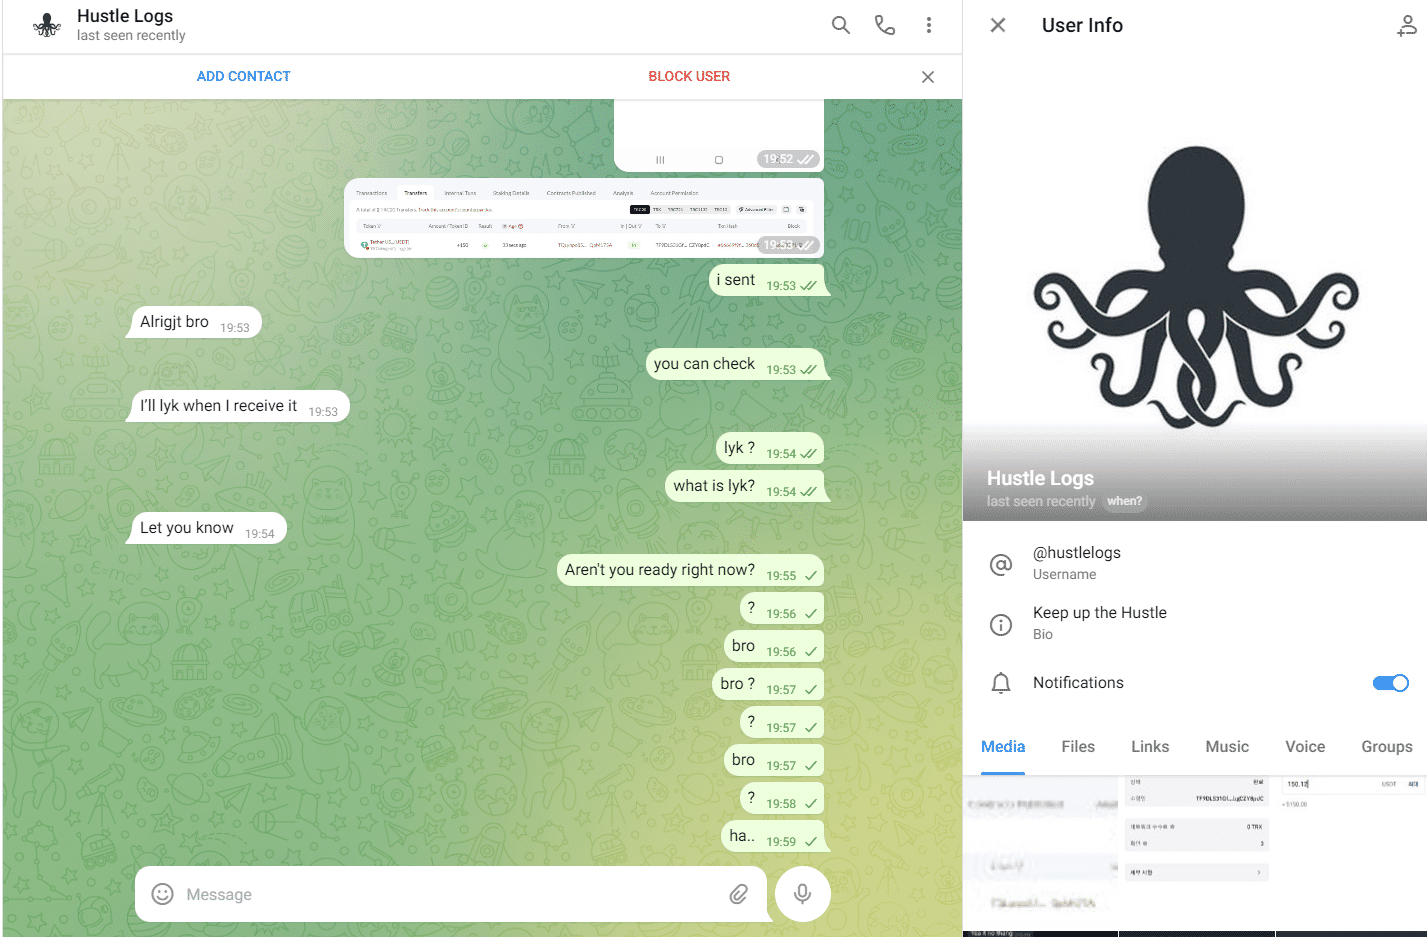Screen dimensions: 1427x937
Task: Open the transfers table screenshot in chat
Action: (x=584, y=218)
